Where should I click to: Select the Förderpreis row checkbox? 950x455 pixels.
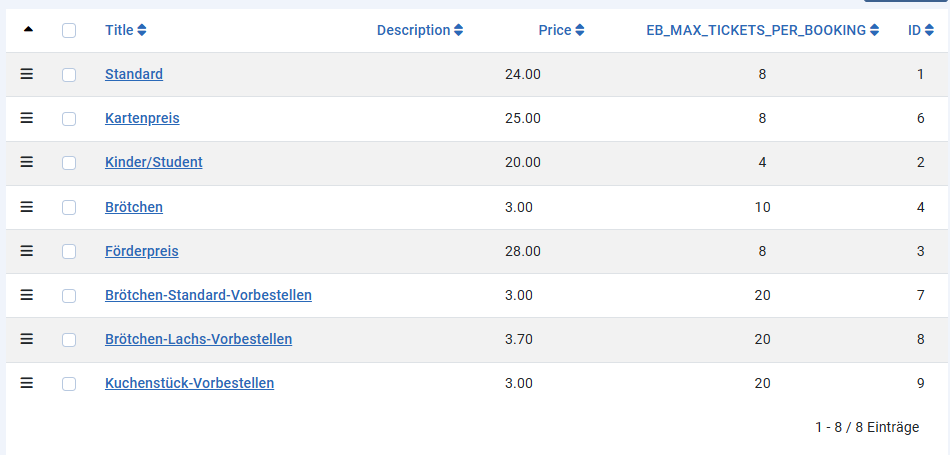click(x=69, y=251)
